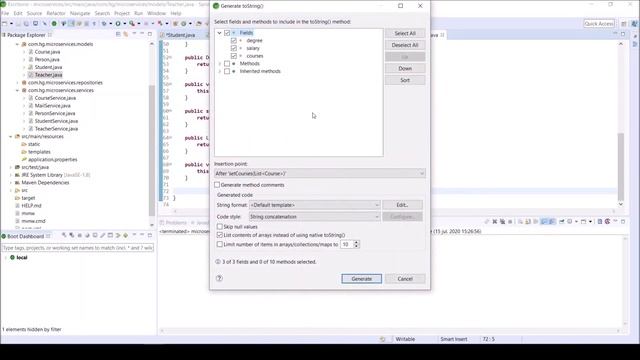640x360 pixels.
Task: Collapse com.hg.microservices.models package
Action: tap(17, 44)
